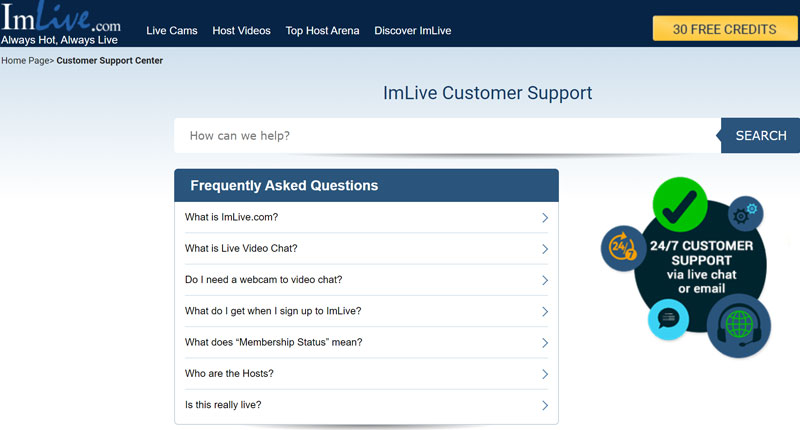
Task: Expand chevron for Do I need a webcam
Action: [545, 280]
